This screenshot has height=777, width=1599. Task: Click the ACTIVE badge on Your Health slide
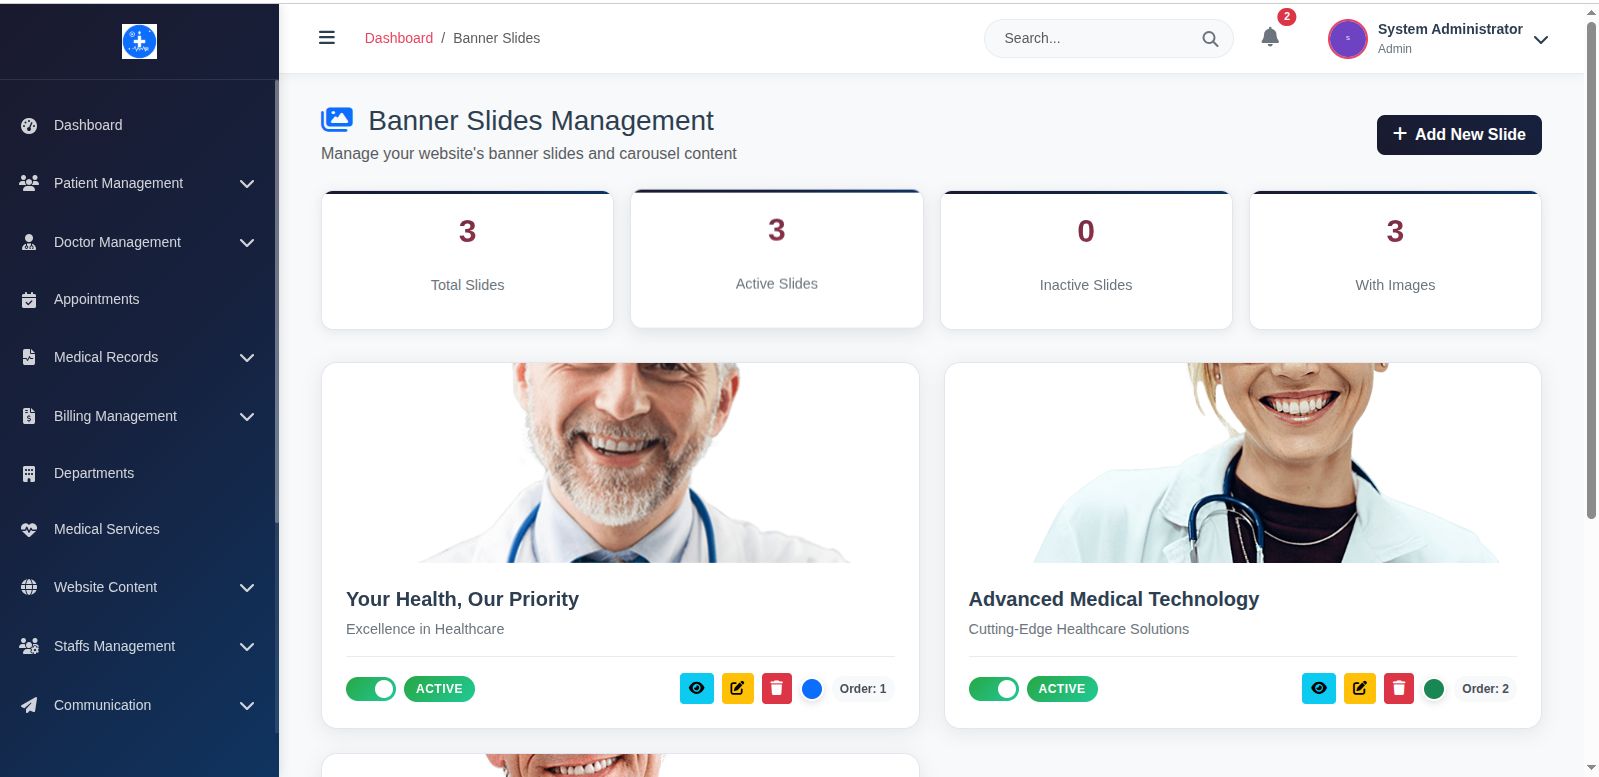[439, 689]
